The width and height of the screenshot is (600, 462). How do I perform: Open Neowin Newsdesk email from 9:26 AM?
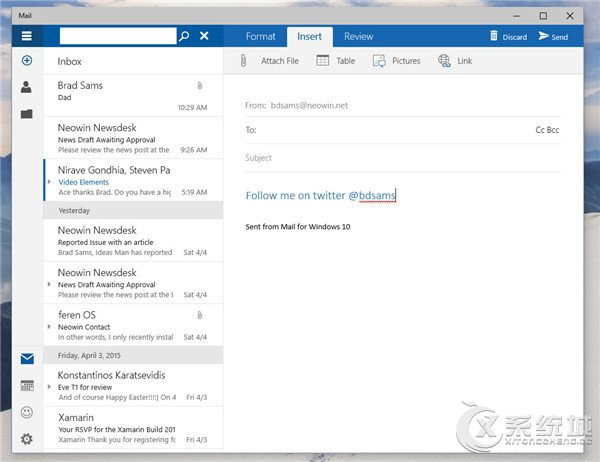133,138
